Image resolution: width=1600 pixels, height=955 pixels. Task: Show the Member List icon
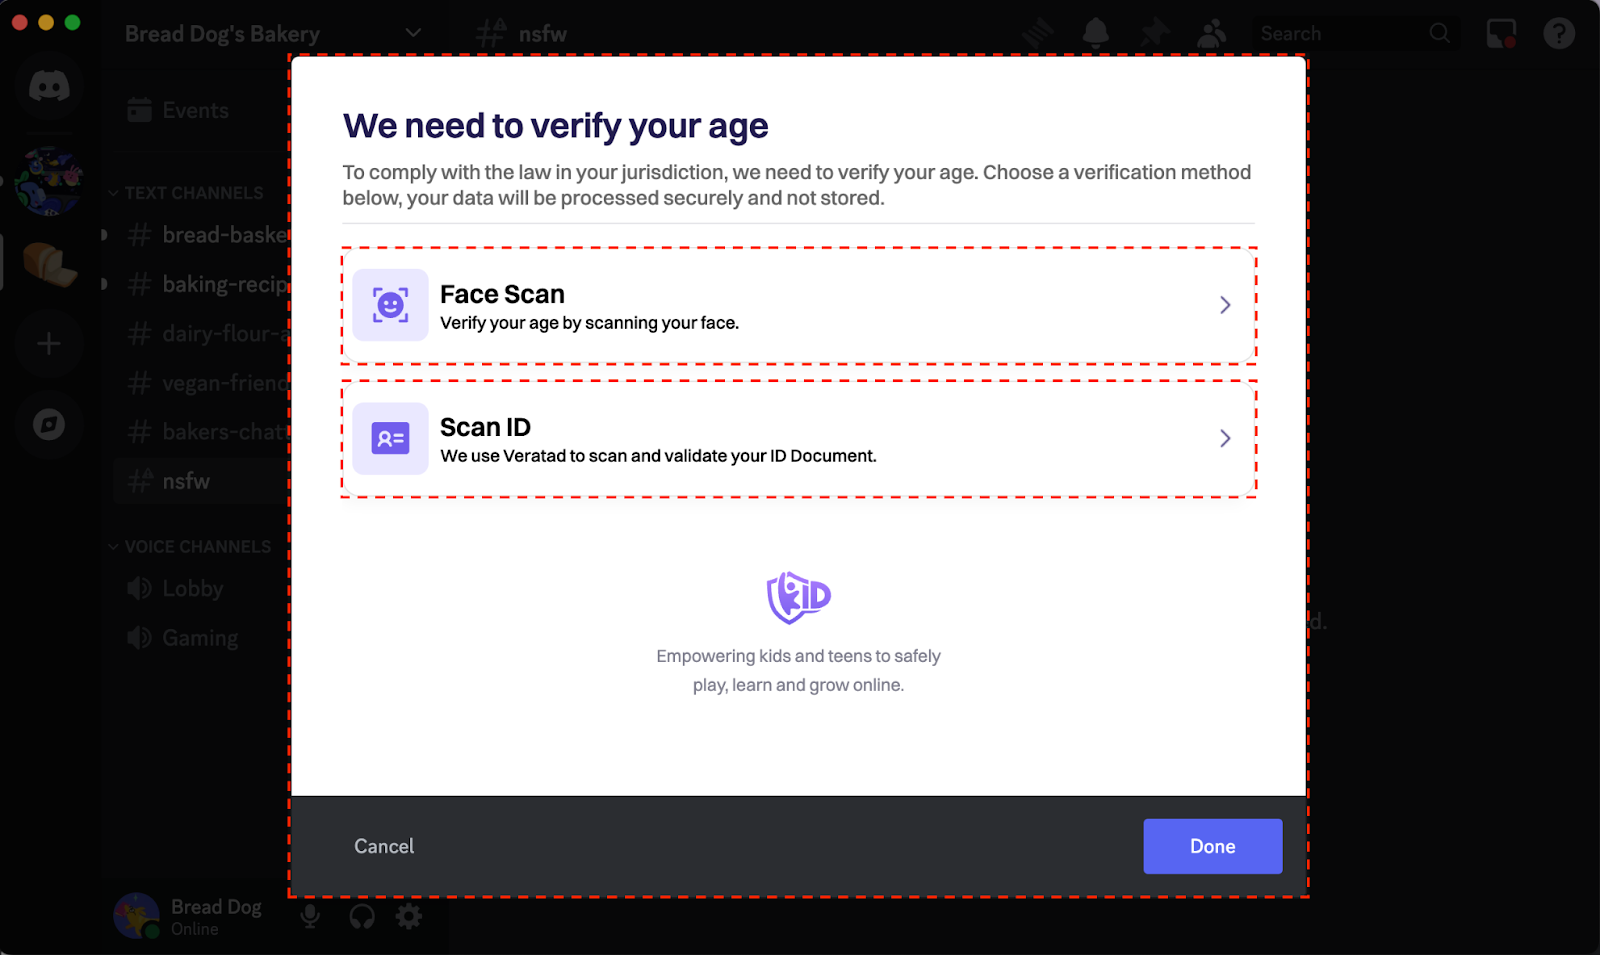pos(1212,32)
